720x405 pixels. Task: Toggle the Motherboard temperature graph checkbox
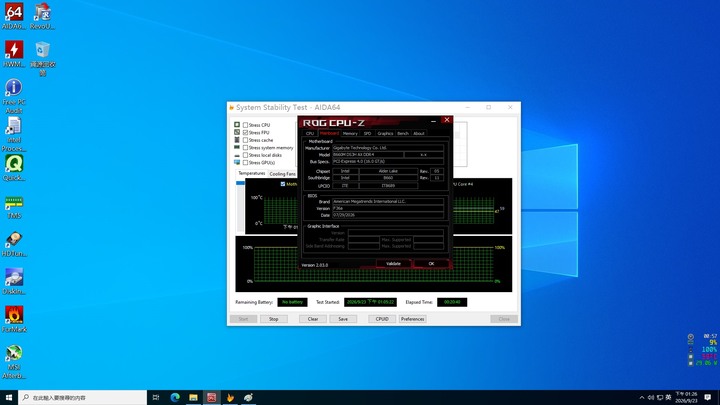pyautogui.click(x=283, y=184)
